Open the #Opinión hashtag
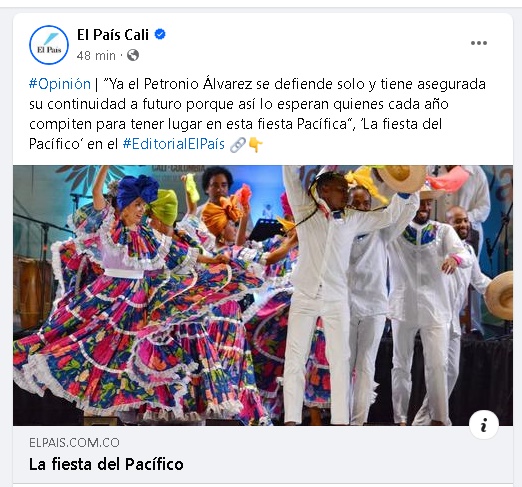Viewport: 522px width, 487px height. click(x=60, y=84)
